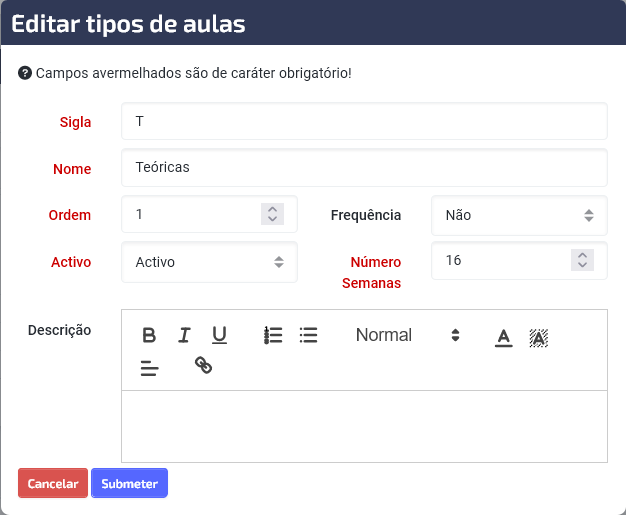Toggle underline formatting in description editor
The width and height of the screenshot is (626, 515).
pyautogui.click(x=219, y=335)
